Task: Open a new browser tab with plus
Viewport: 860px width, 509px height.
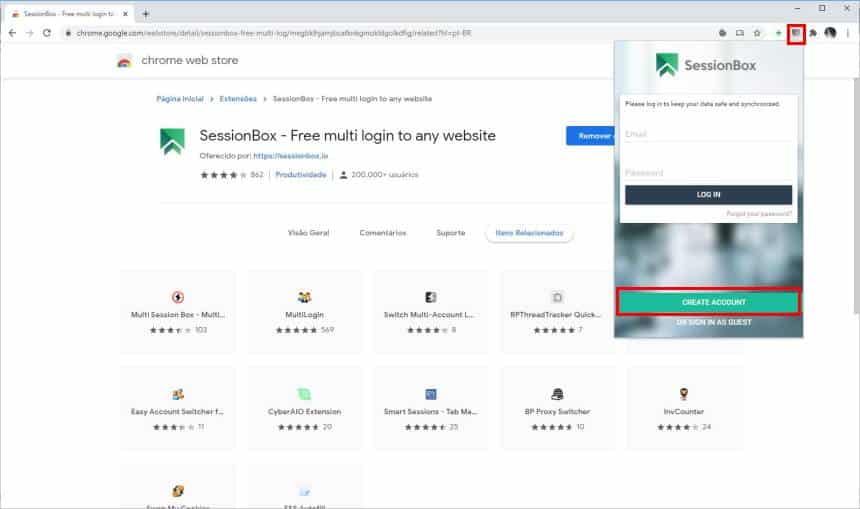Action: 145,14
